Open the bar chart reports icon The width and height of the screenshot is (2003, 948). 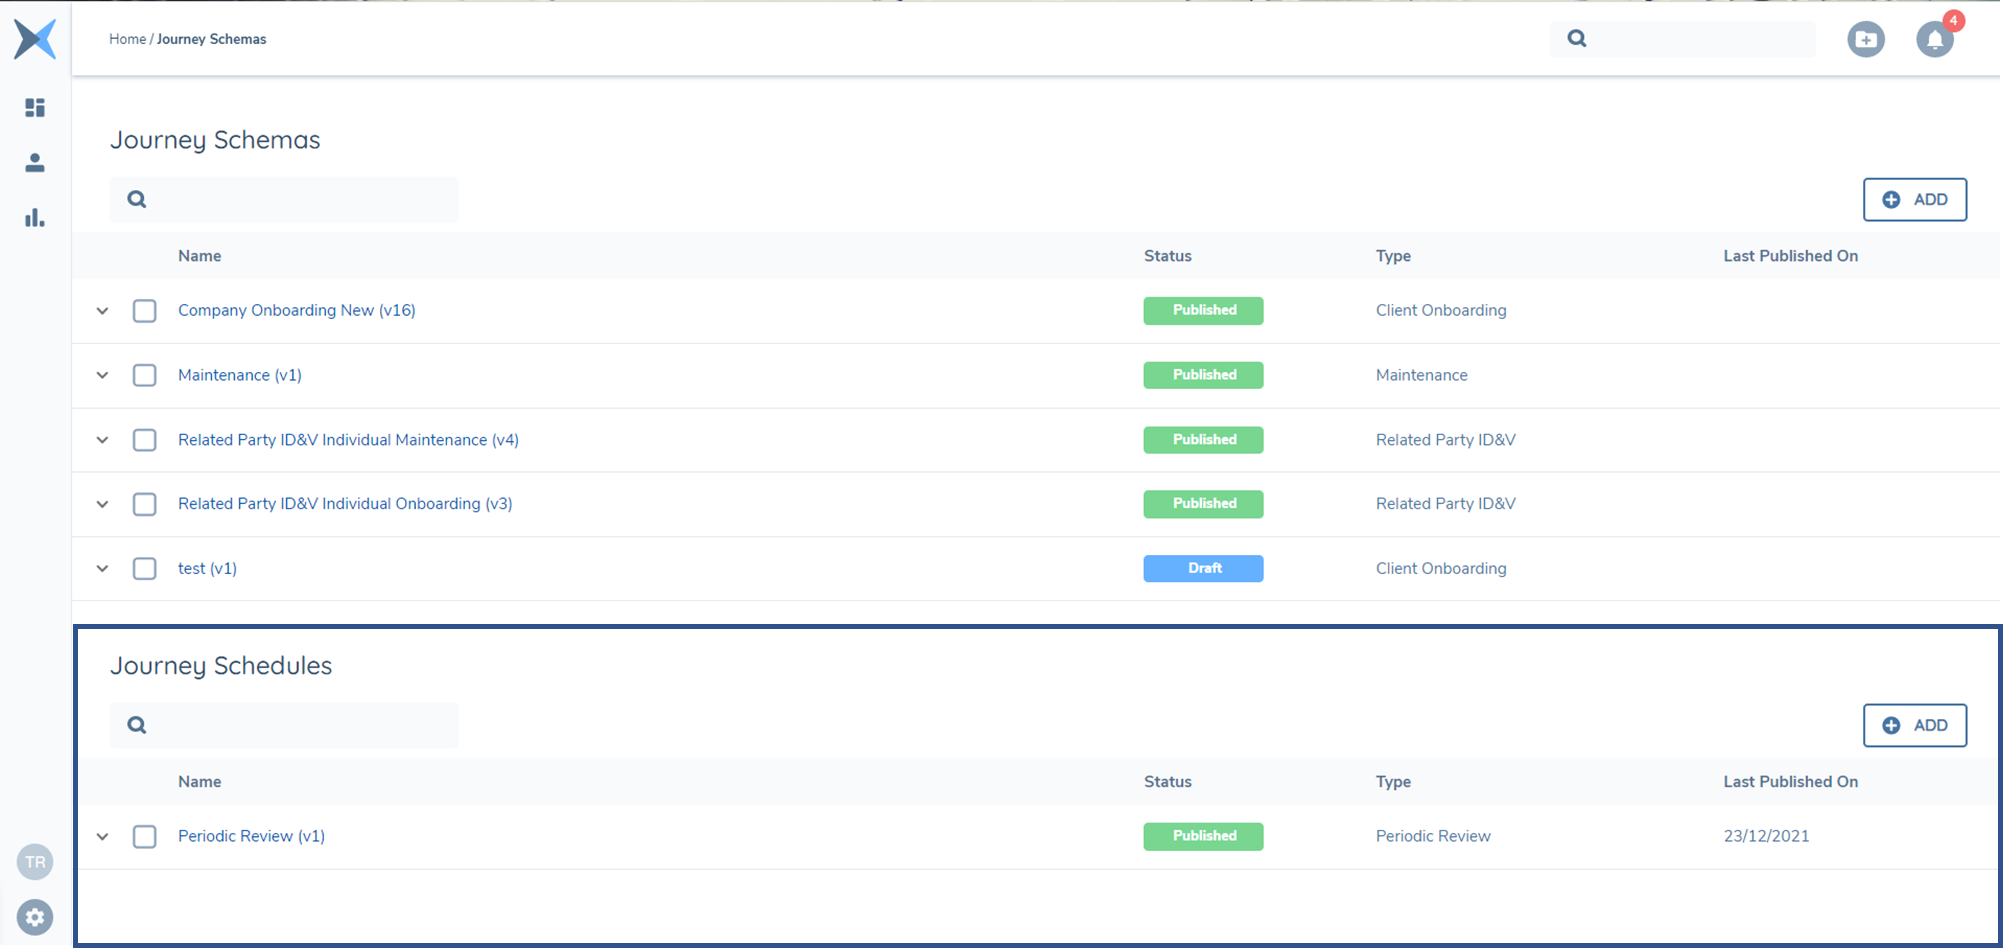click(x=35, y=217)
